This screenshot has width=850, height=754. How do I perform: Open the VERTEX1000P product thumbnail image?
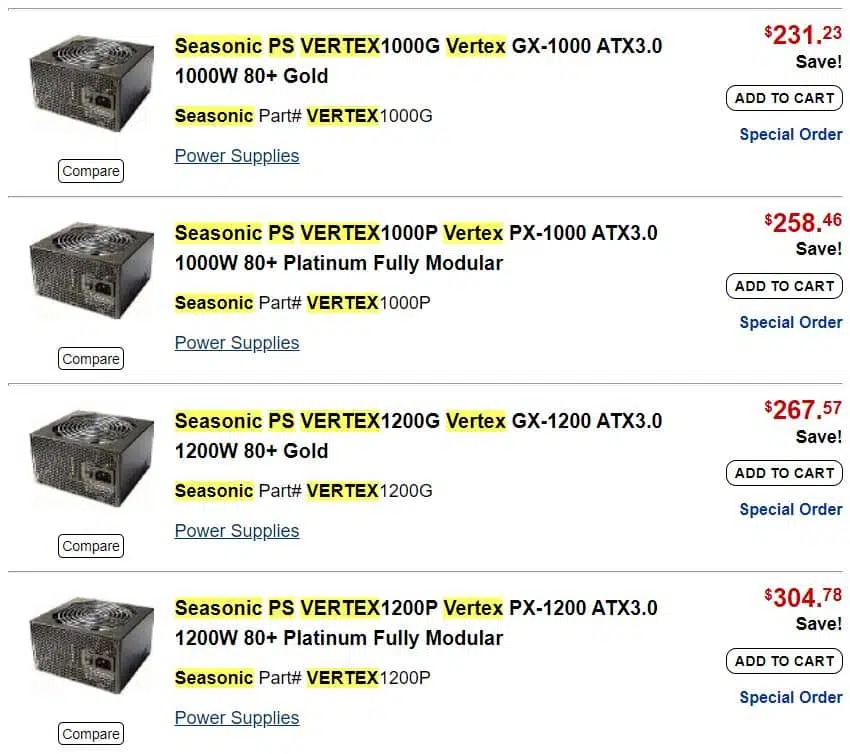(92, 270)
